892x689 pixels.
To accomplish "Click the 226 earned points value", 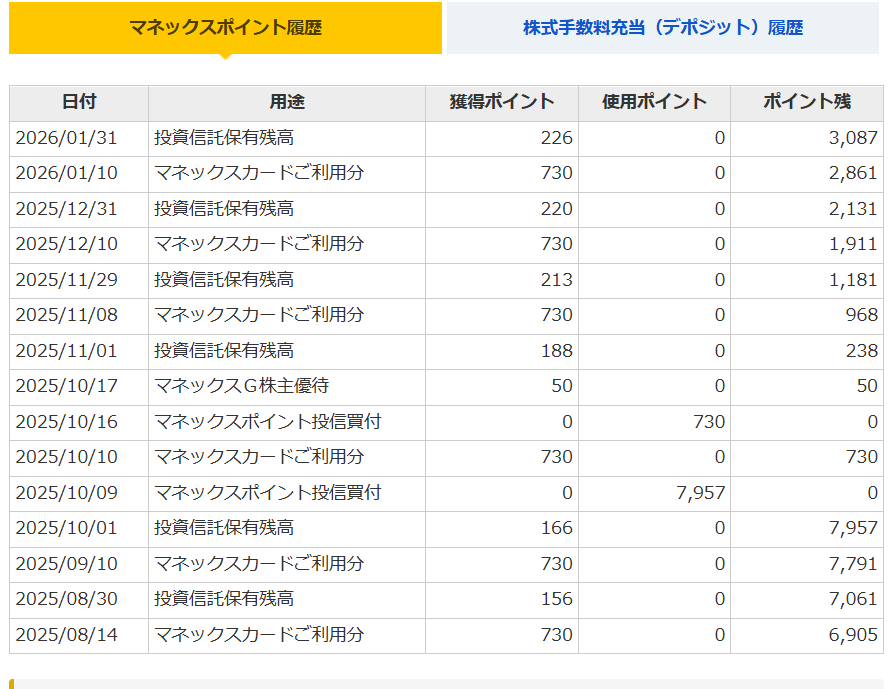I will (x=556, y=138).
